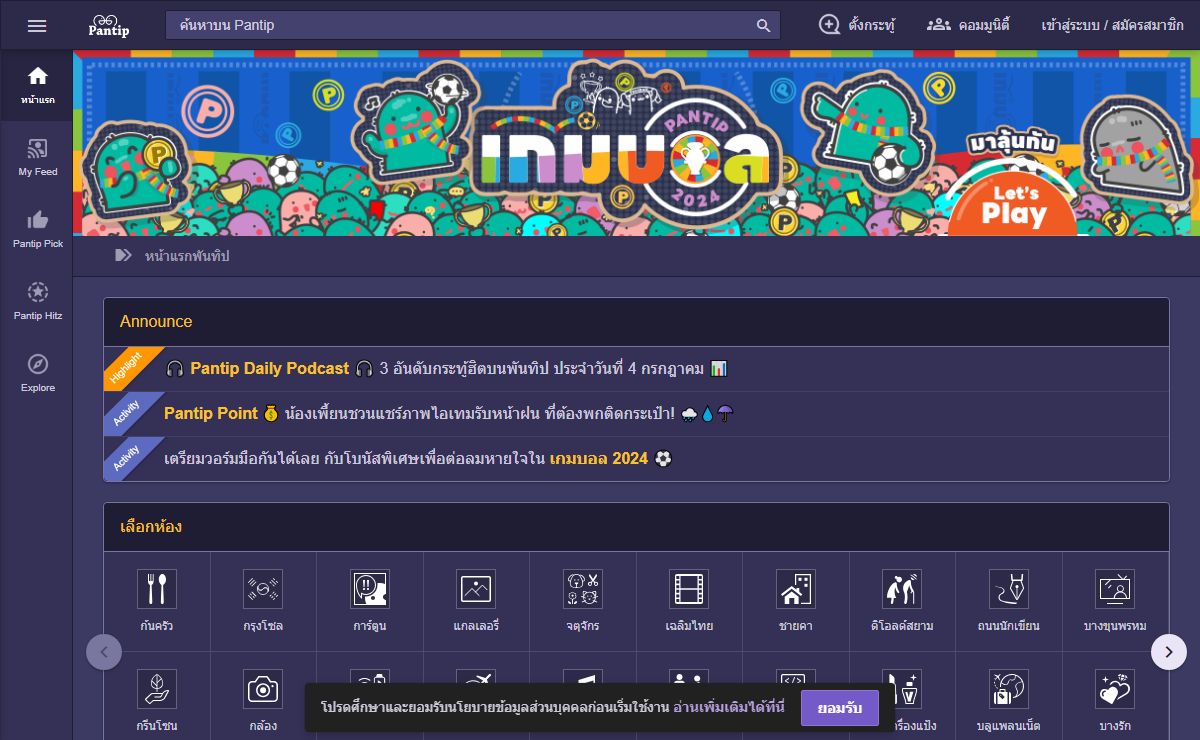The image size is (1200, 740).
Task: Open Explore in sidebar
Action: pos(37,374)
